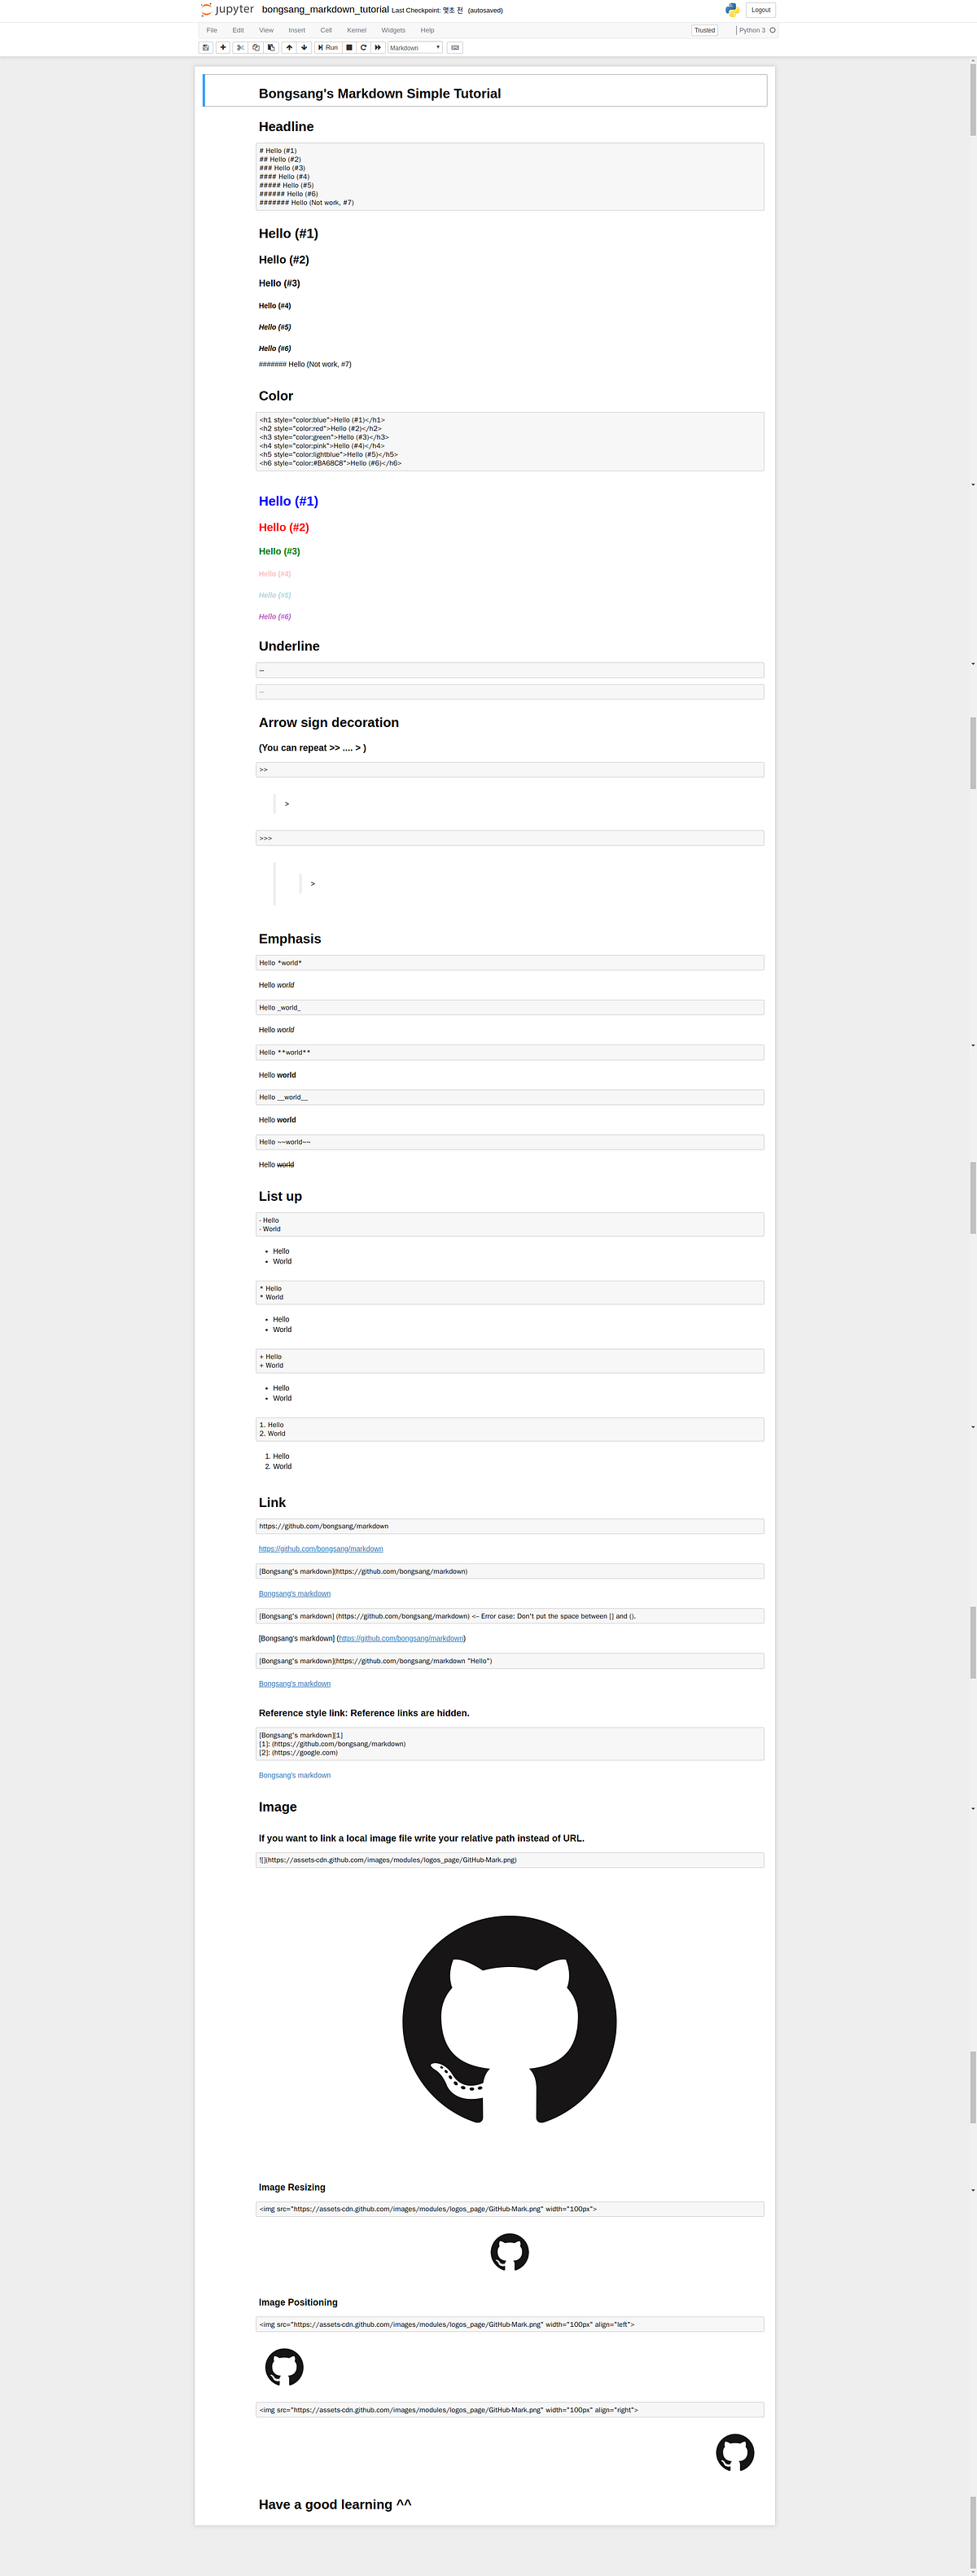
Task: Insert a cell below with the plus icon
Action: (223, 47)
